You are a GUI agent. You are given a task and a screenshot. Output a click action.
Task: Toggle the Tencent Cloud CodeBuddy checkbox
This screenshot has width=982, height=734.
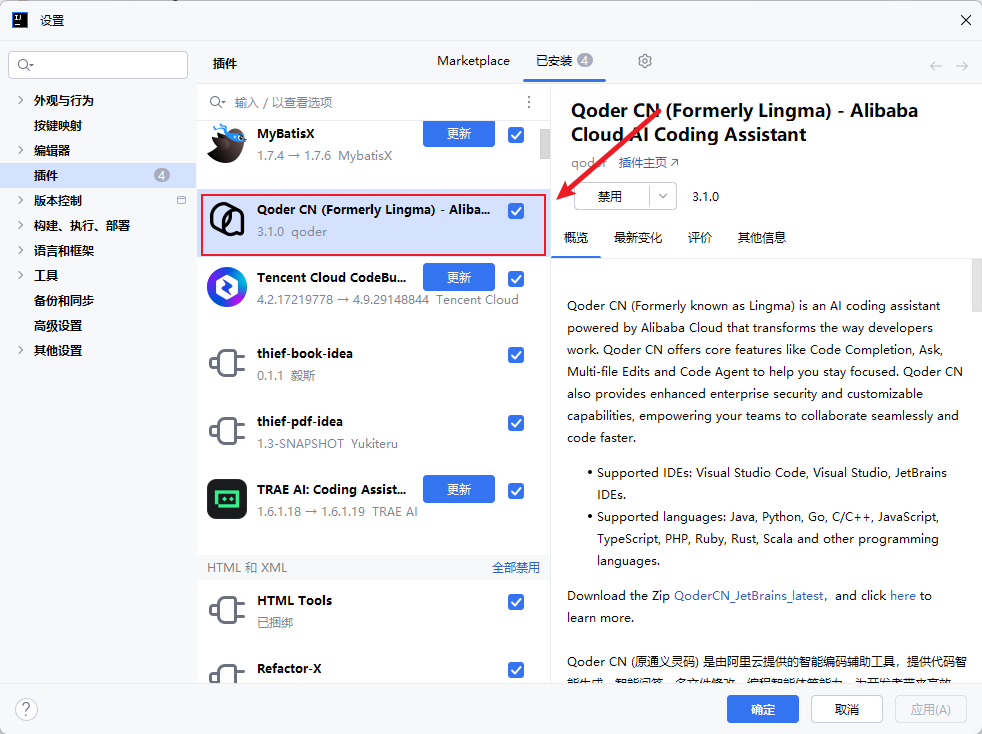(x=516, y=279)
